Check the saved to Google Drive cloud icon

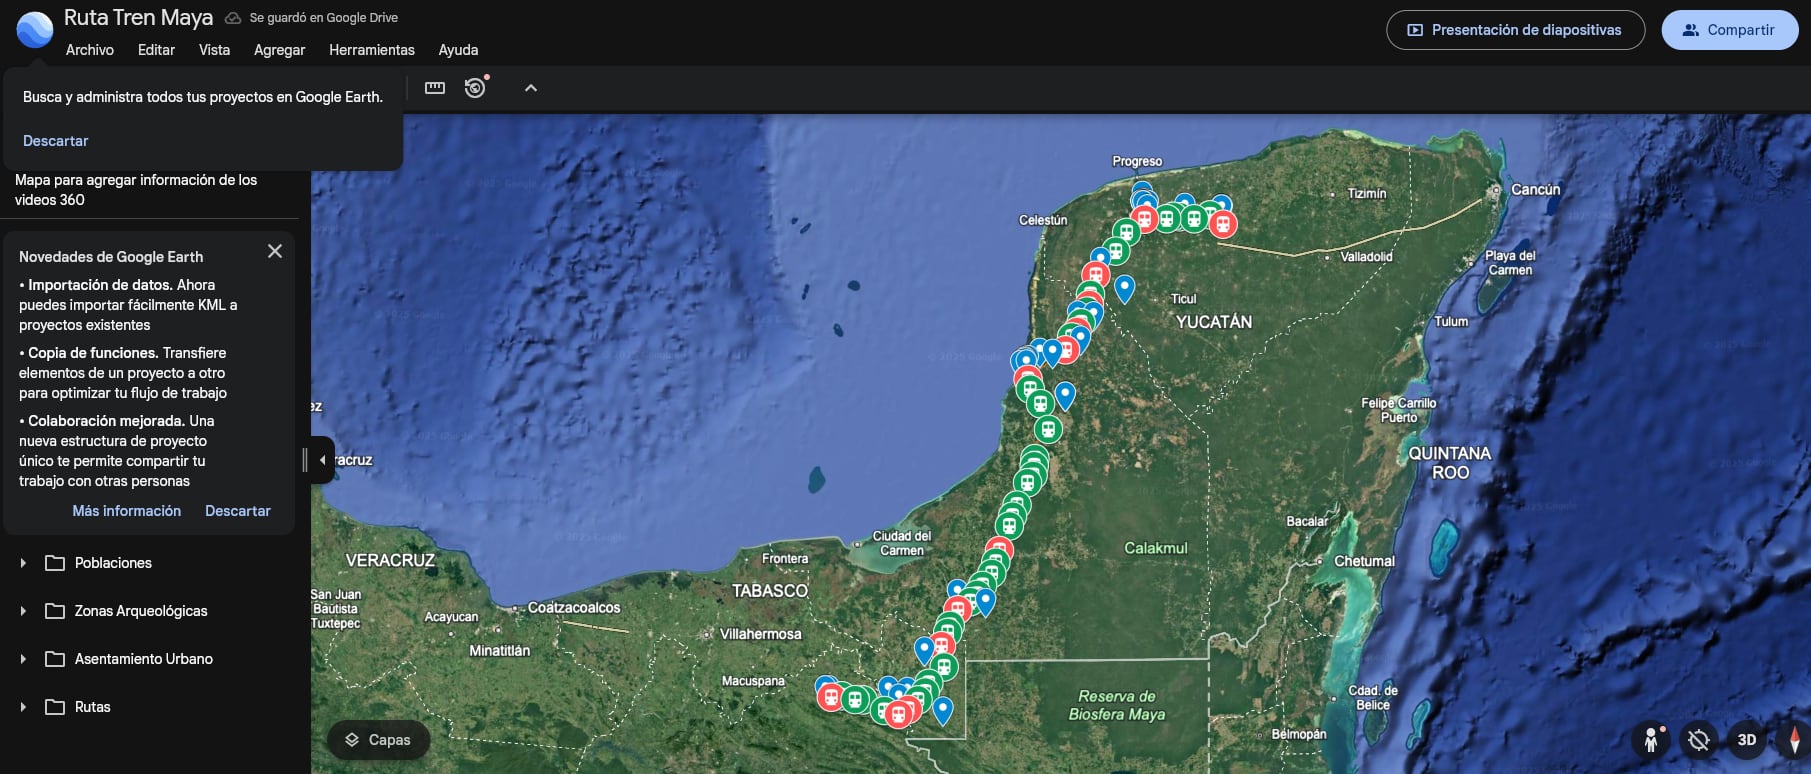[x=233, y=18]
